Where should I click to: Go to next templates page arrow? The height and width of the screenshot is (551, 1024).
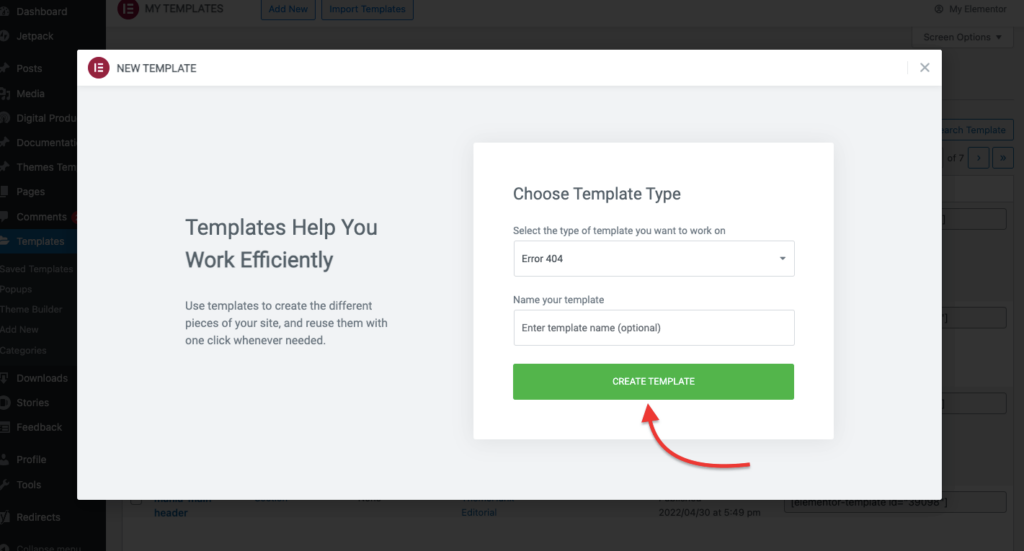978,158
